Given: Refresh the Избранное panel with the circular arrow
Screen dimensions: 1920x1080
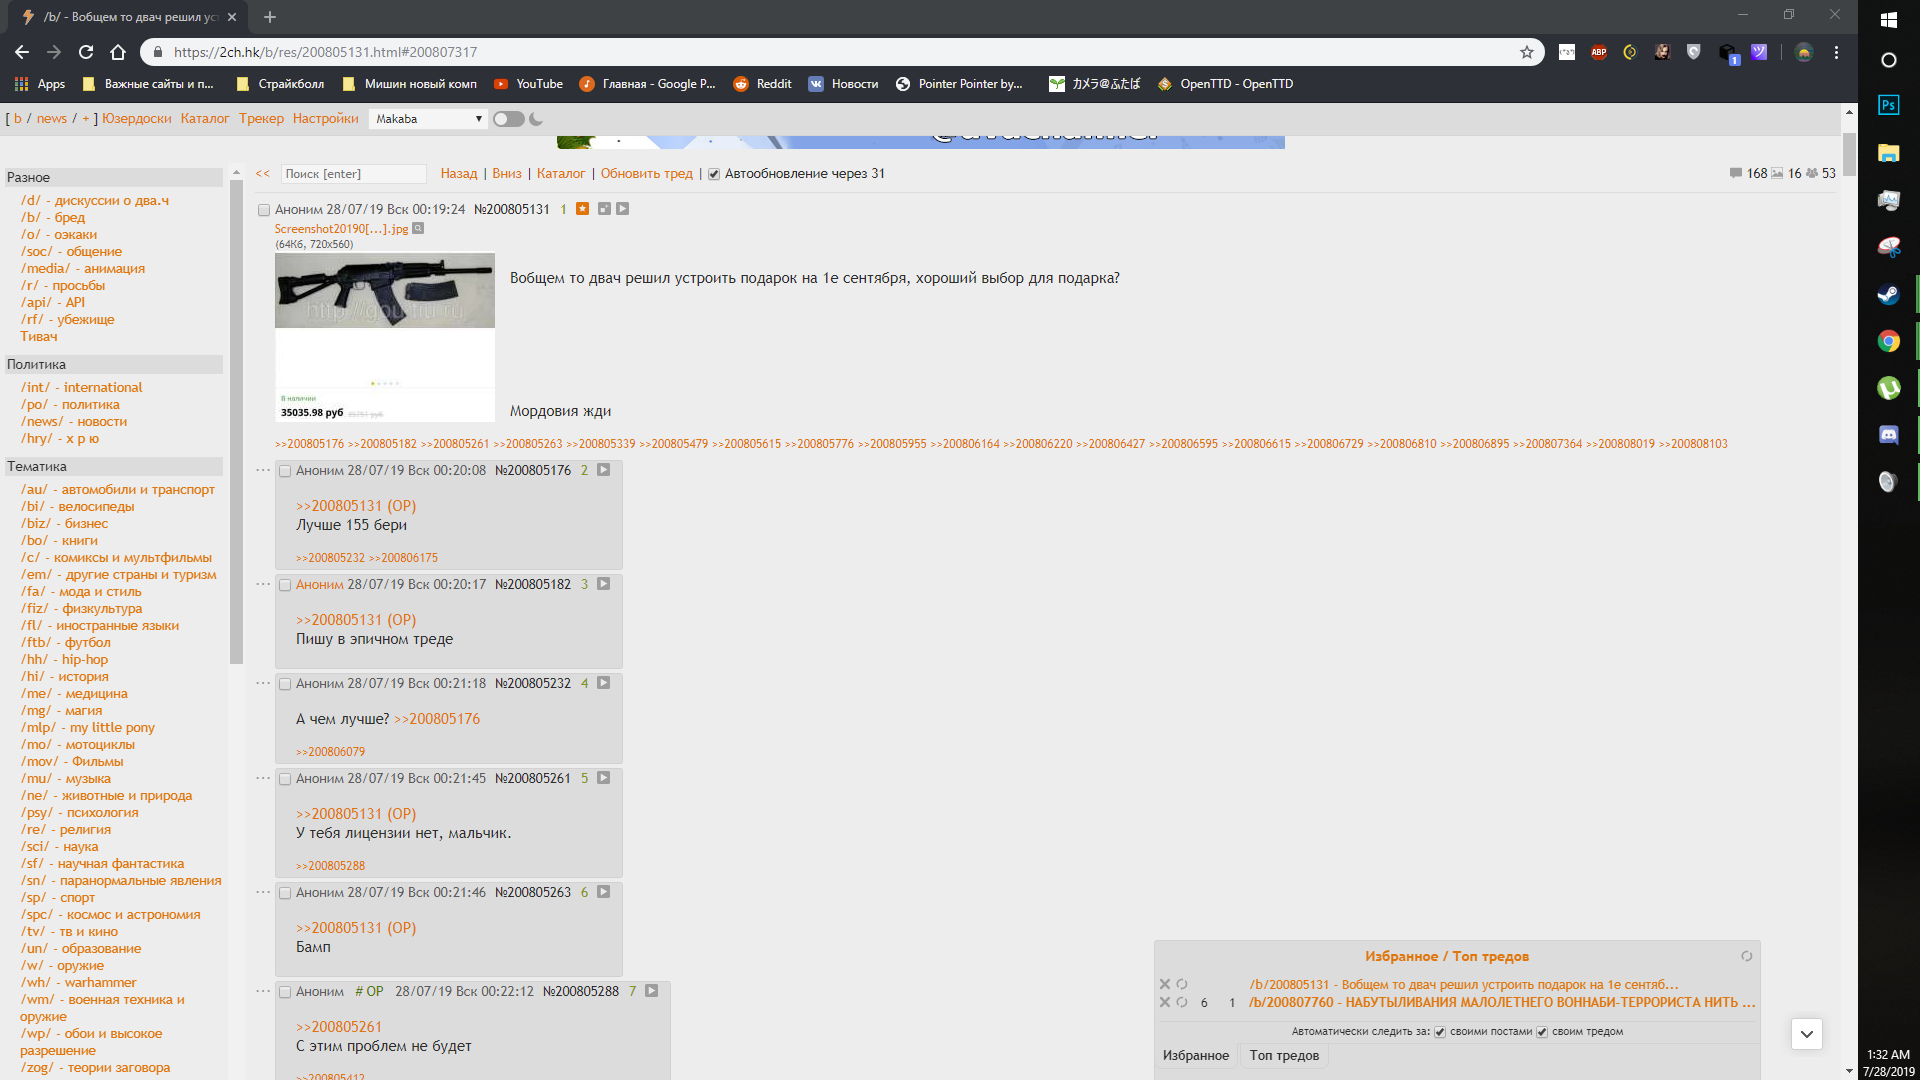Looking at the screenshot, I should (1746, 956).
